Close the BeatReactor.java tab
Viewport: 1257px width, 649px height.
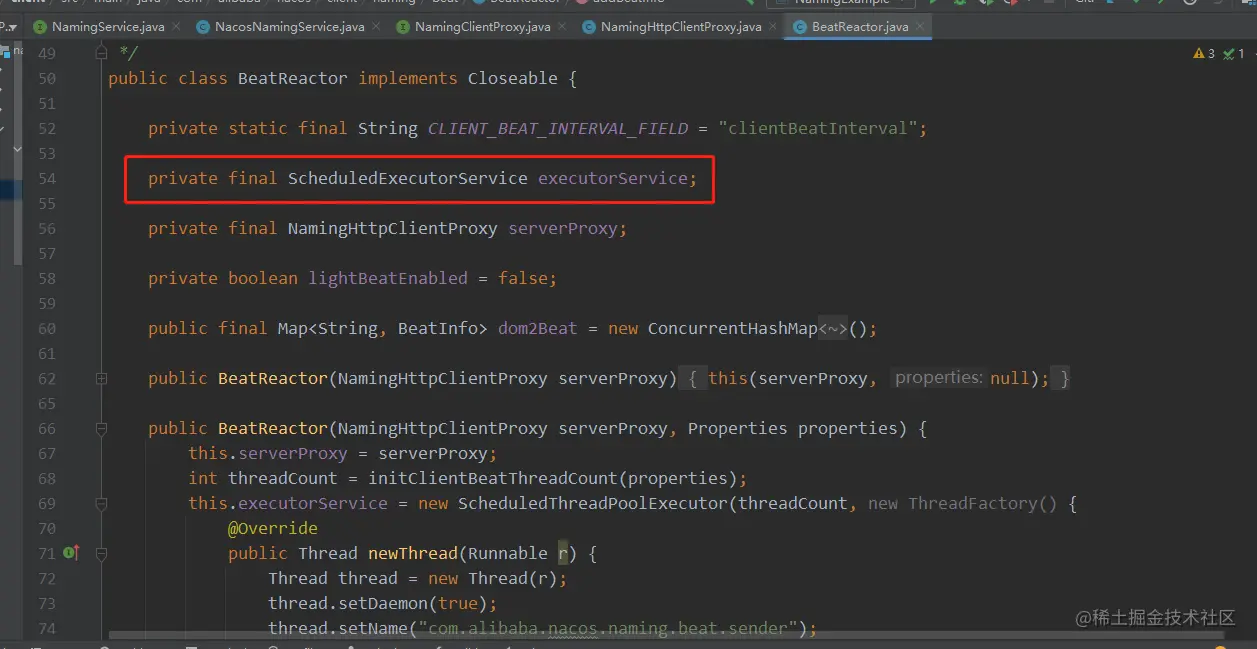[x=918, y=27]
